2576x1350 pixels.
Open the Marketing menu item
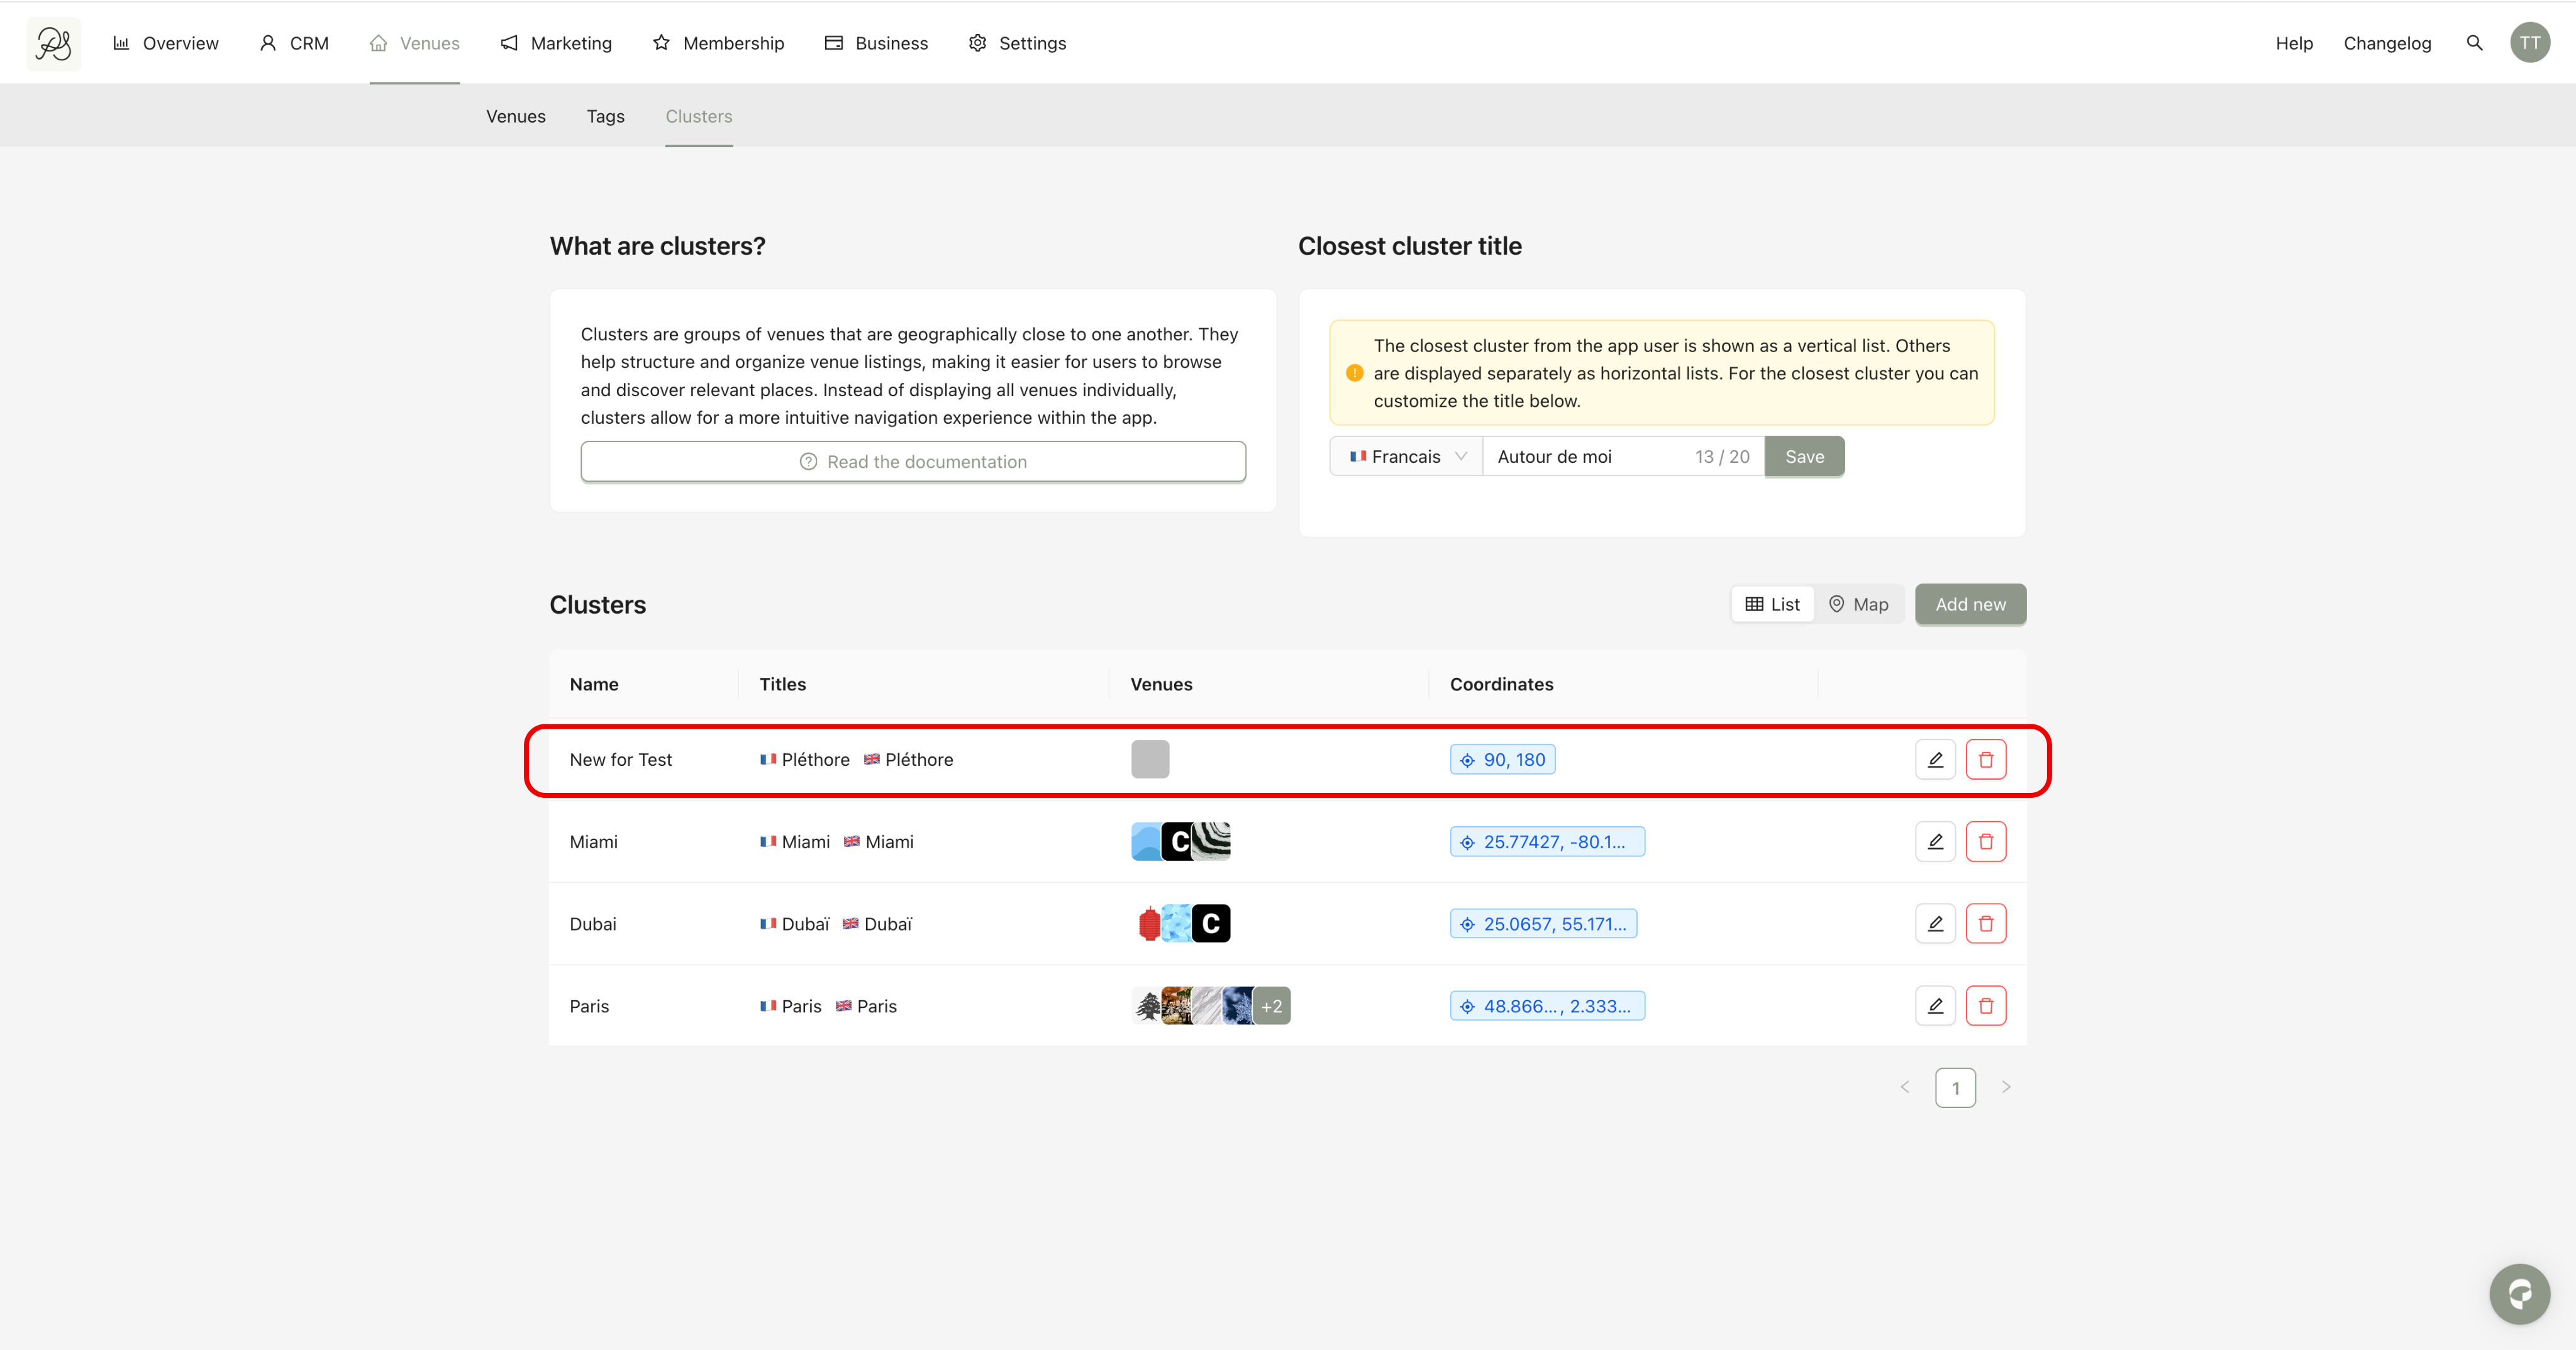click(556, 43)
